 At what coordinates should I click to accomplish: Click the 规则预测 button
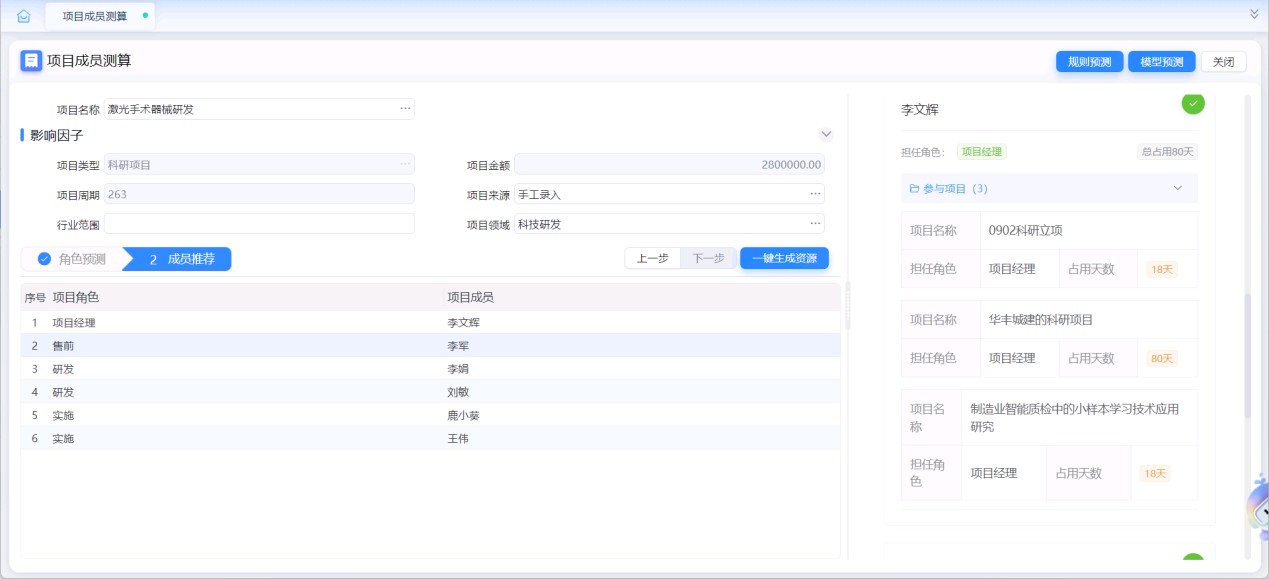[1089, 62]
